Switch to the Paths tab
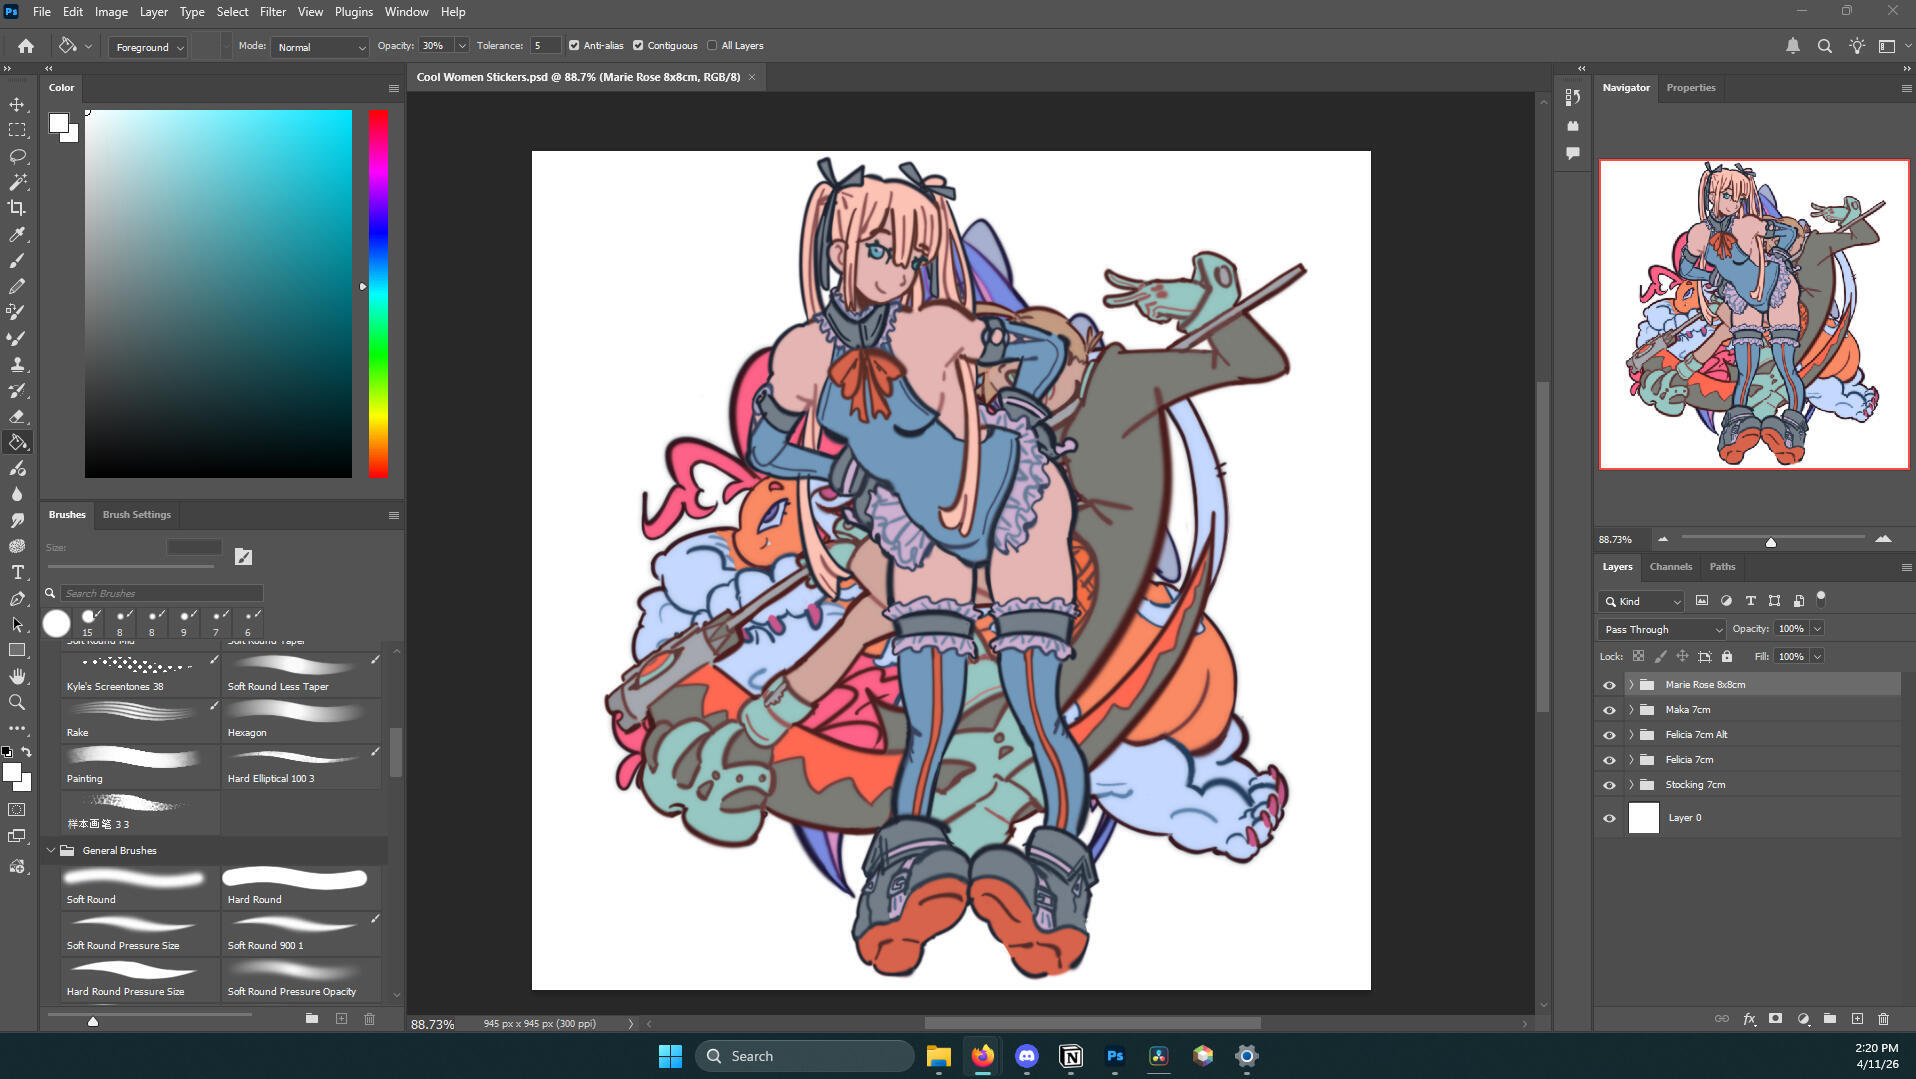The width and height of the screenshot is (1916, 1079). coord(1722,567)
